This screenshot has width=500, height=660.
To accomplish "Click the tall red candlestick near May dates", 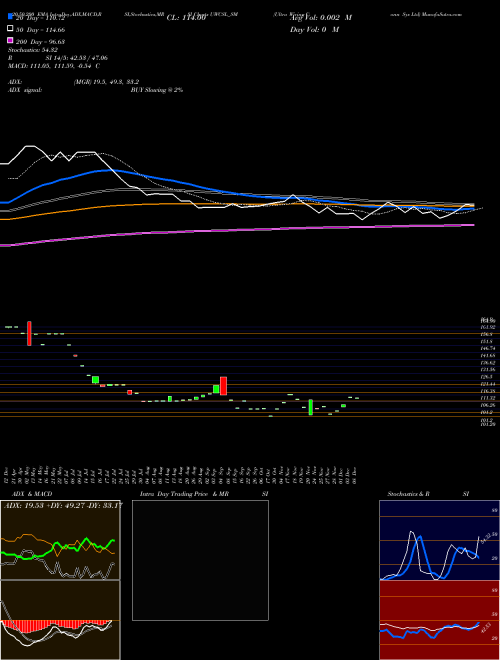I will (29, 333).
